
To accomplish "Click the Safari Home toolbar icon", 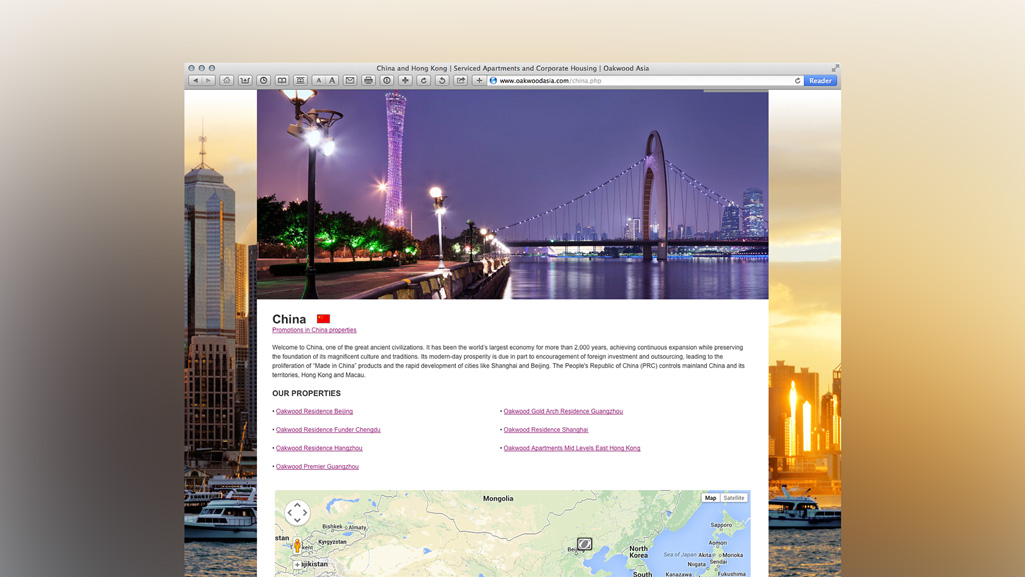I will tap(227, 81).
